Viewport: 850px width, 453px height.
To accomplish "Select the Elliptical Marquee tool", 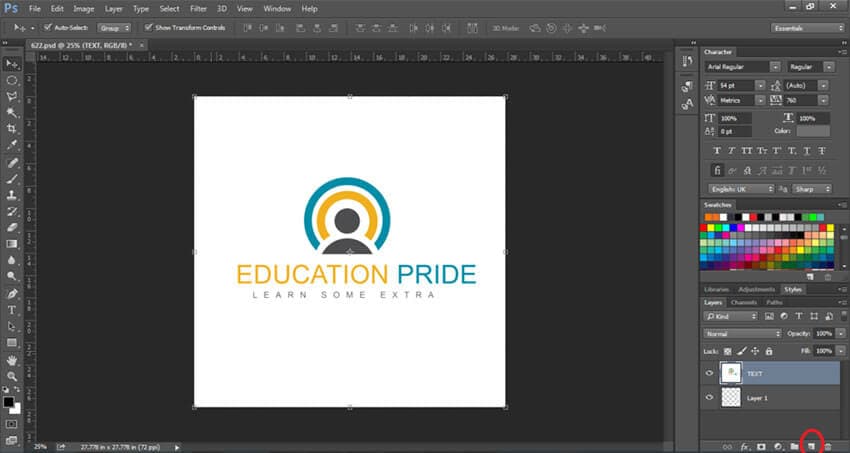I will 11,80.
